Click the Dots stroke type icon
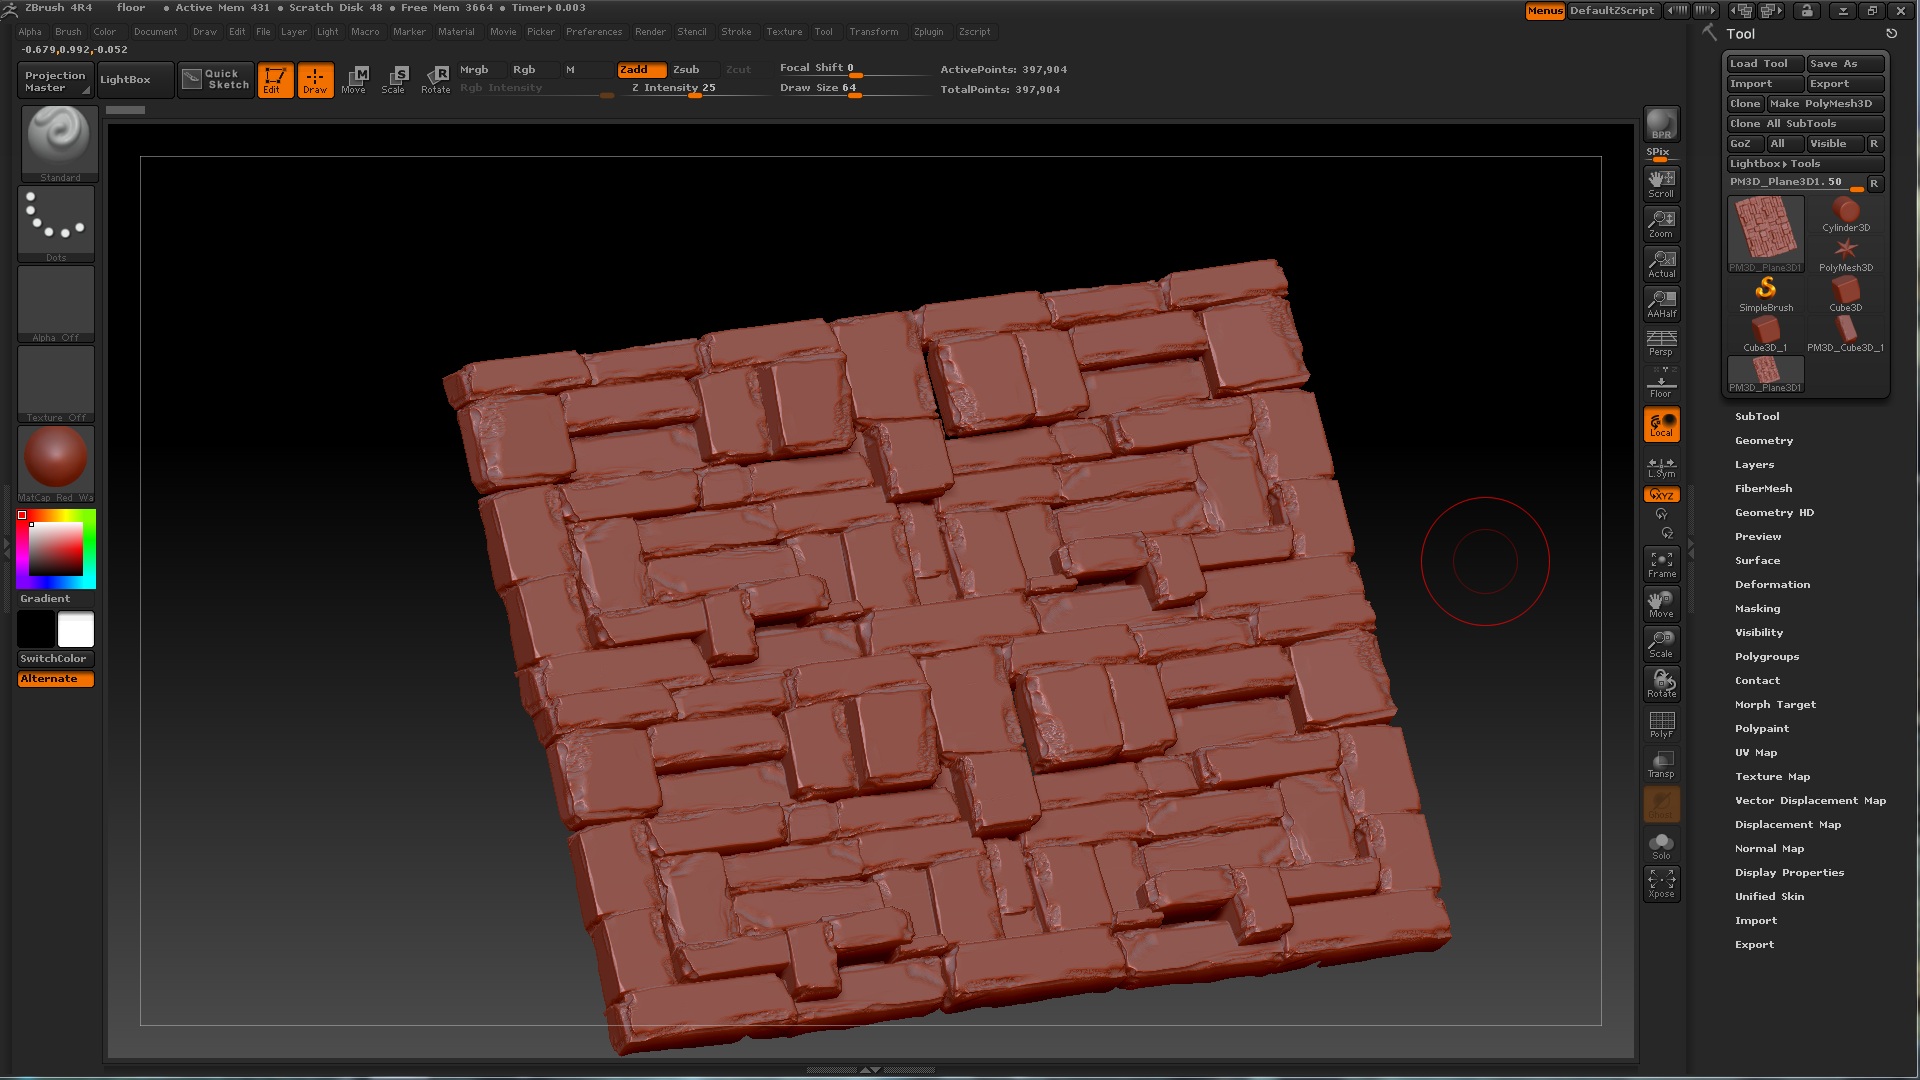The height and width of the screenshot is (1080, 1920). click(x=56, y=222)
